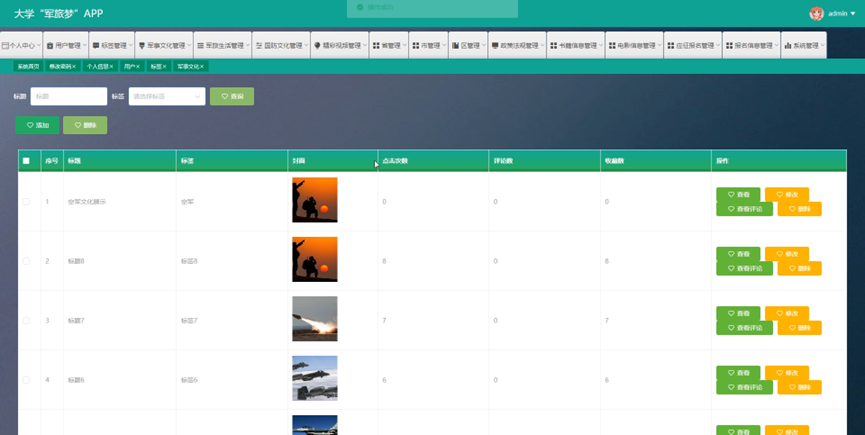This screenshot has height=435, width=865.
Task: Click the 政策法规管理 monitor icon
Action: coord(495,46)
